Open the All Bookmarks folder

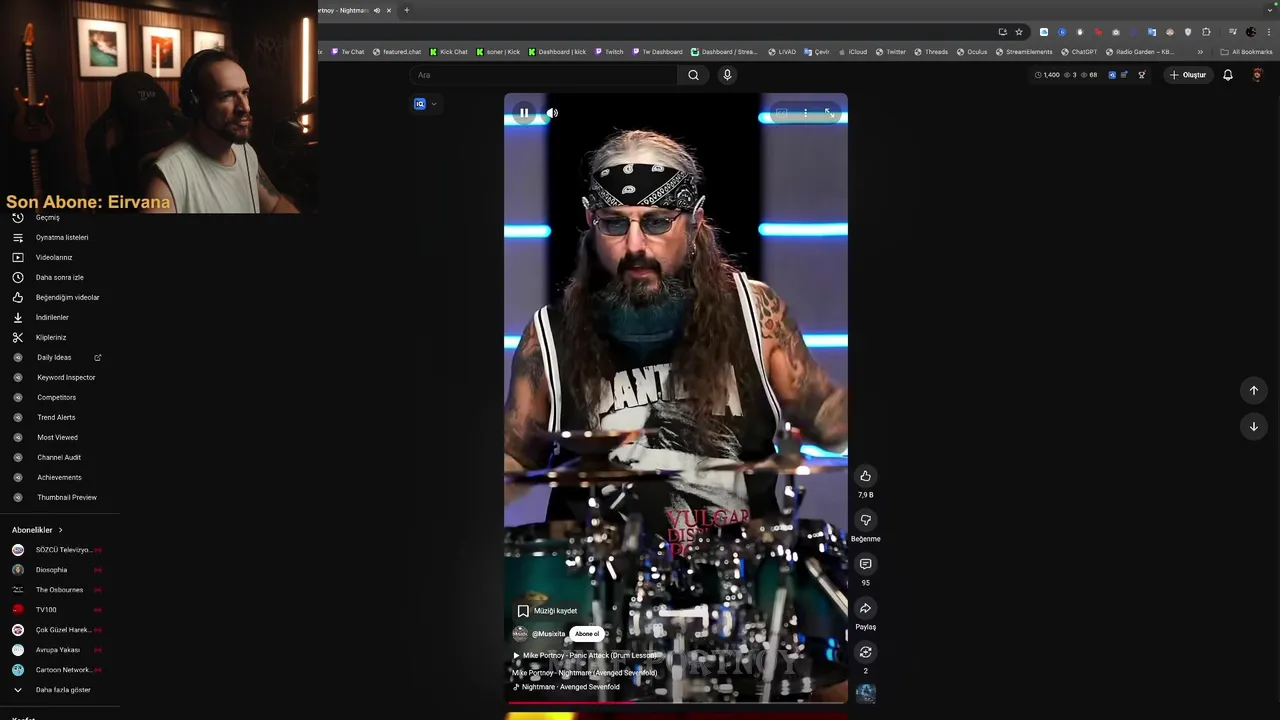pyautogui.click(x=1246, y=52)
